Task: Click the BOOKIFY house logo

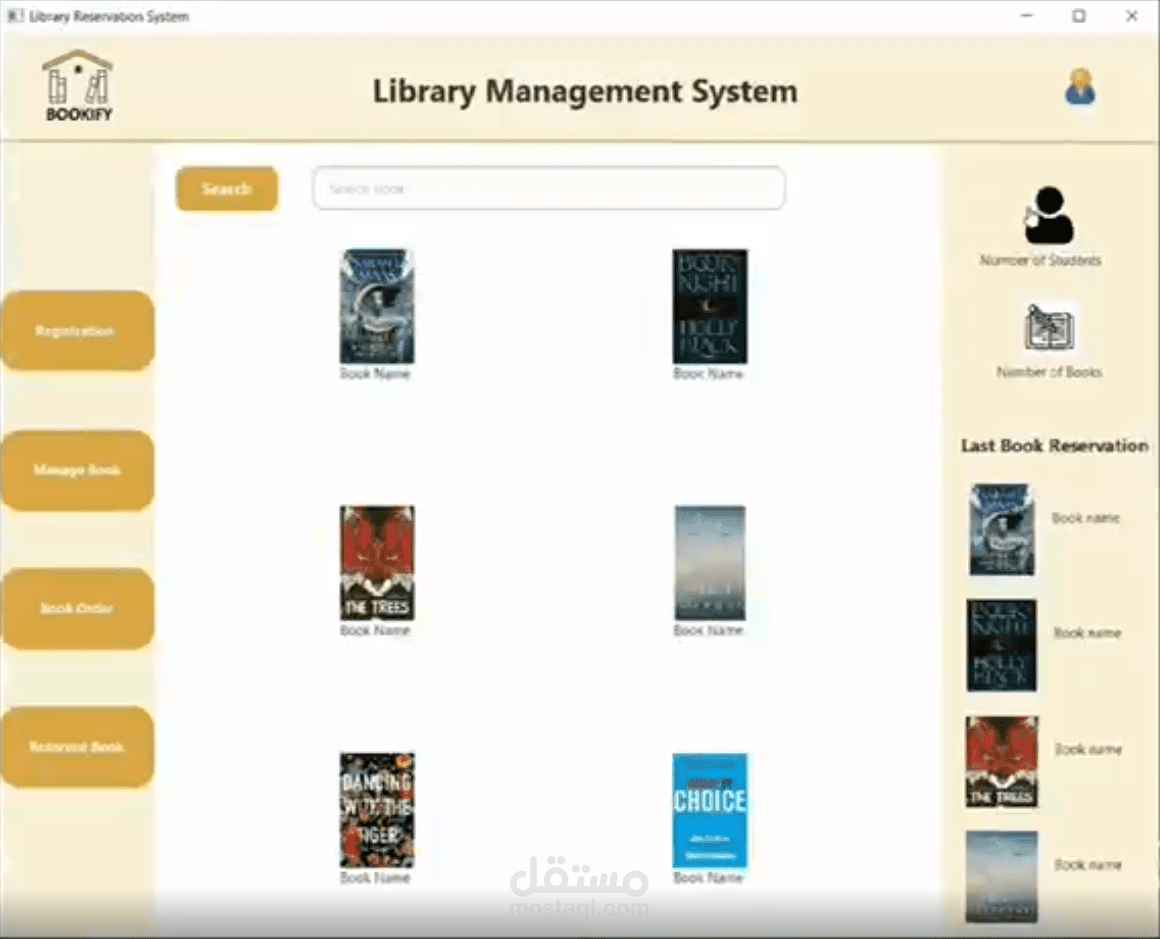Action: click(78, 85)
